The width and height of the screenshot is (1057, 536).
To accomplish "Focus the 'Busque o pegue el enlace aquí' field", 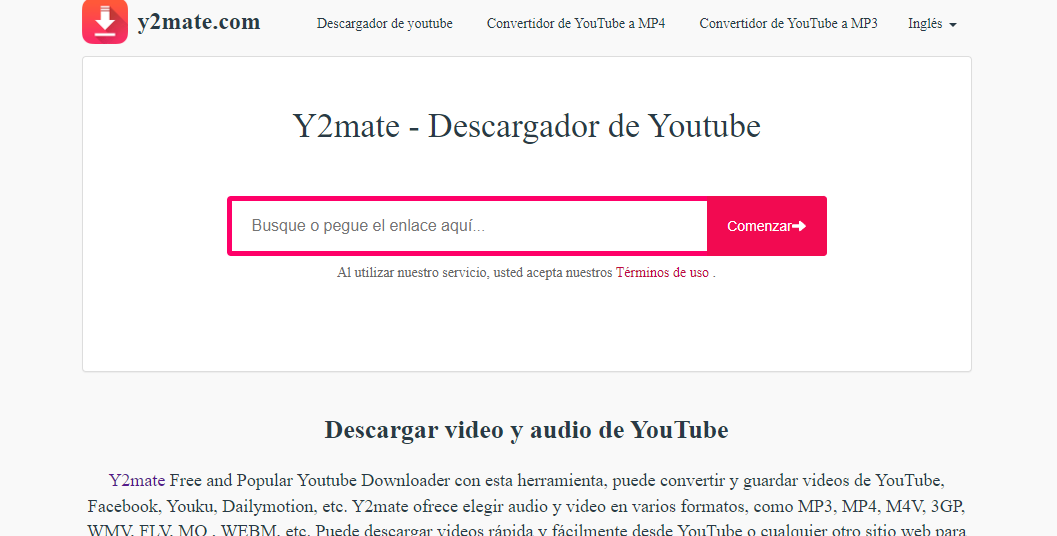I will [x=470, y=226].
